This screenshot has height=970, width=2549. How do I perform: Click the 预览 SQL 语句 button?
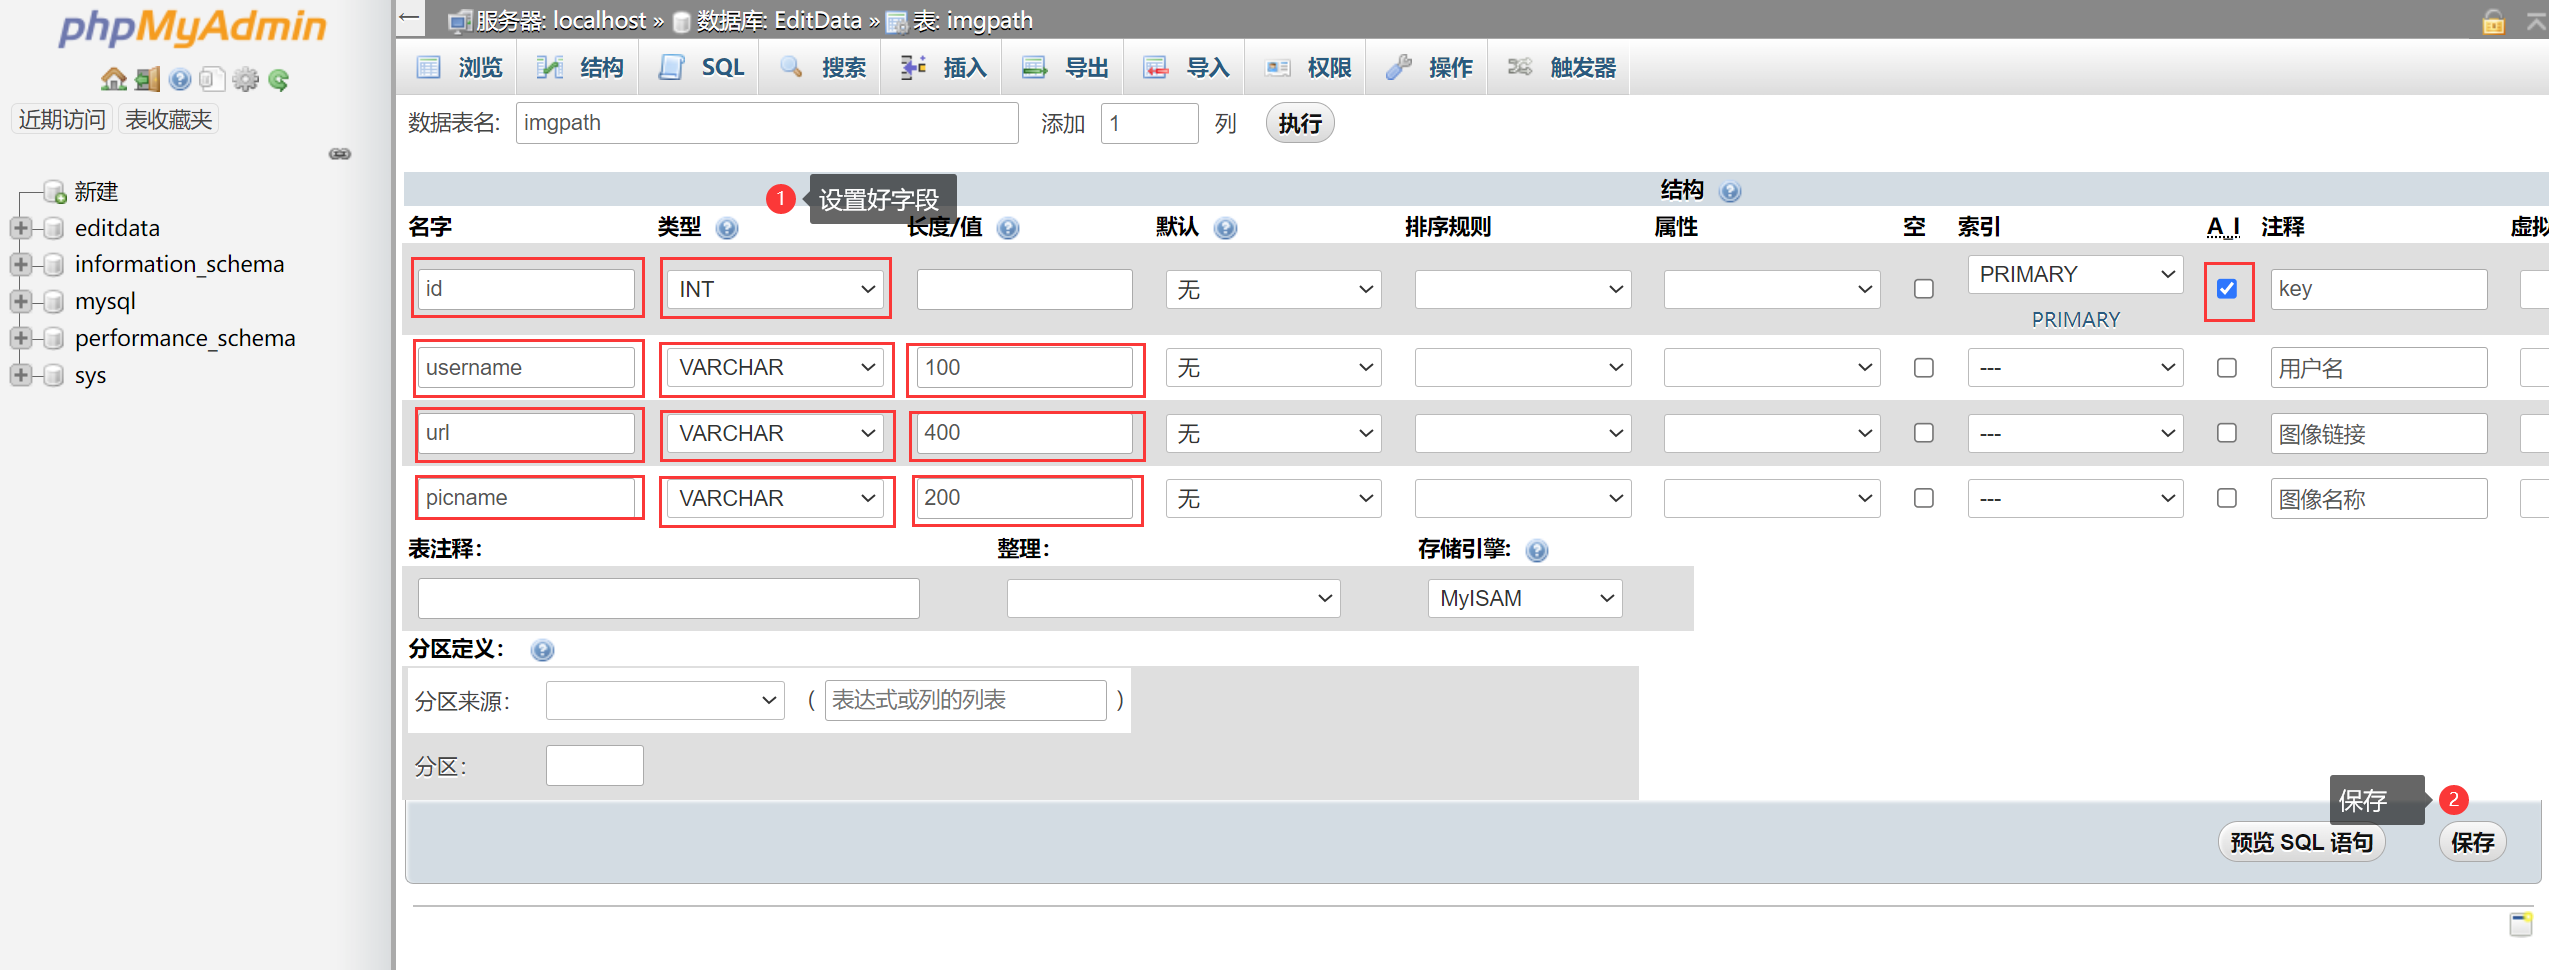pyautogui.click(x=2301, y=842)
